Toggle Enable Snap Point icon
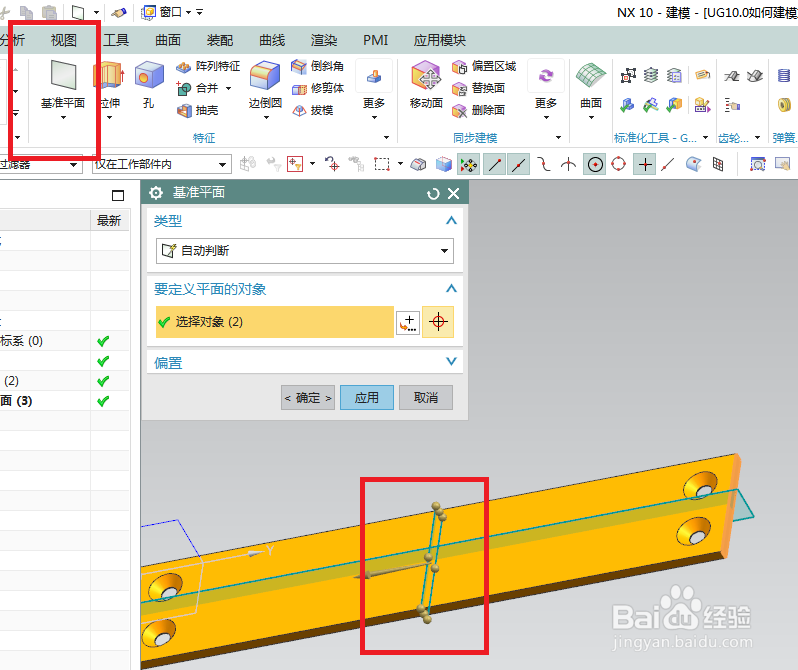 [469, 164]
